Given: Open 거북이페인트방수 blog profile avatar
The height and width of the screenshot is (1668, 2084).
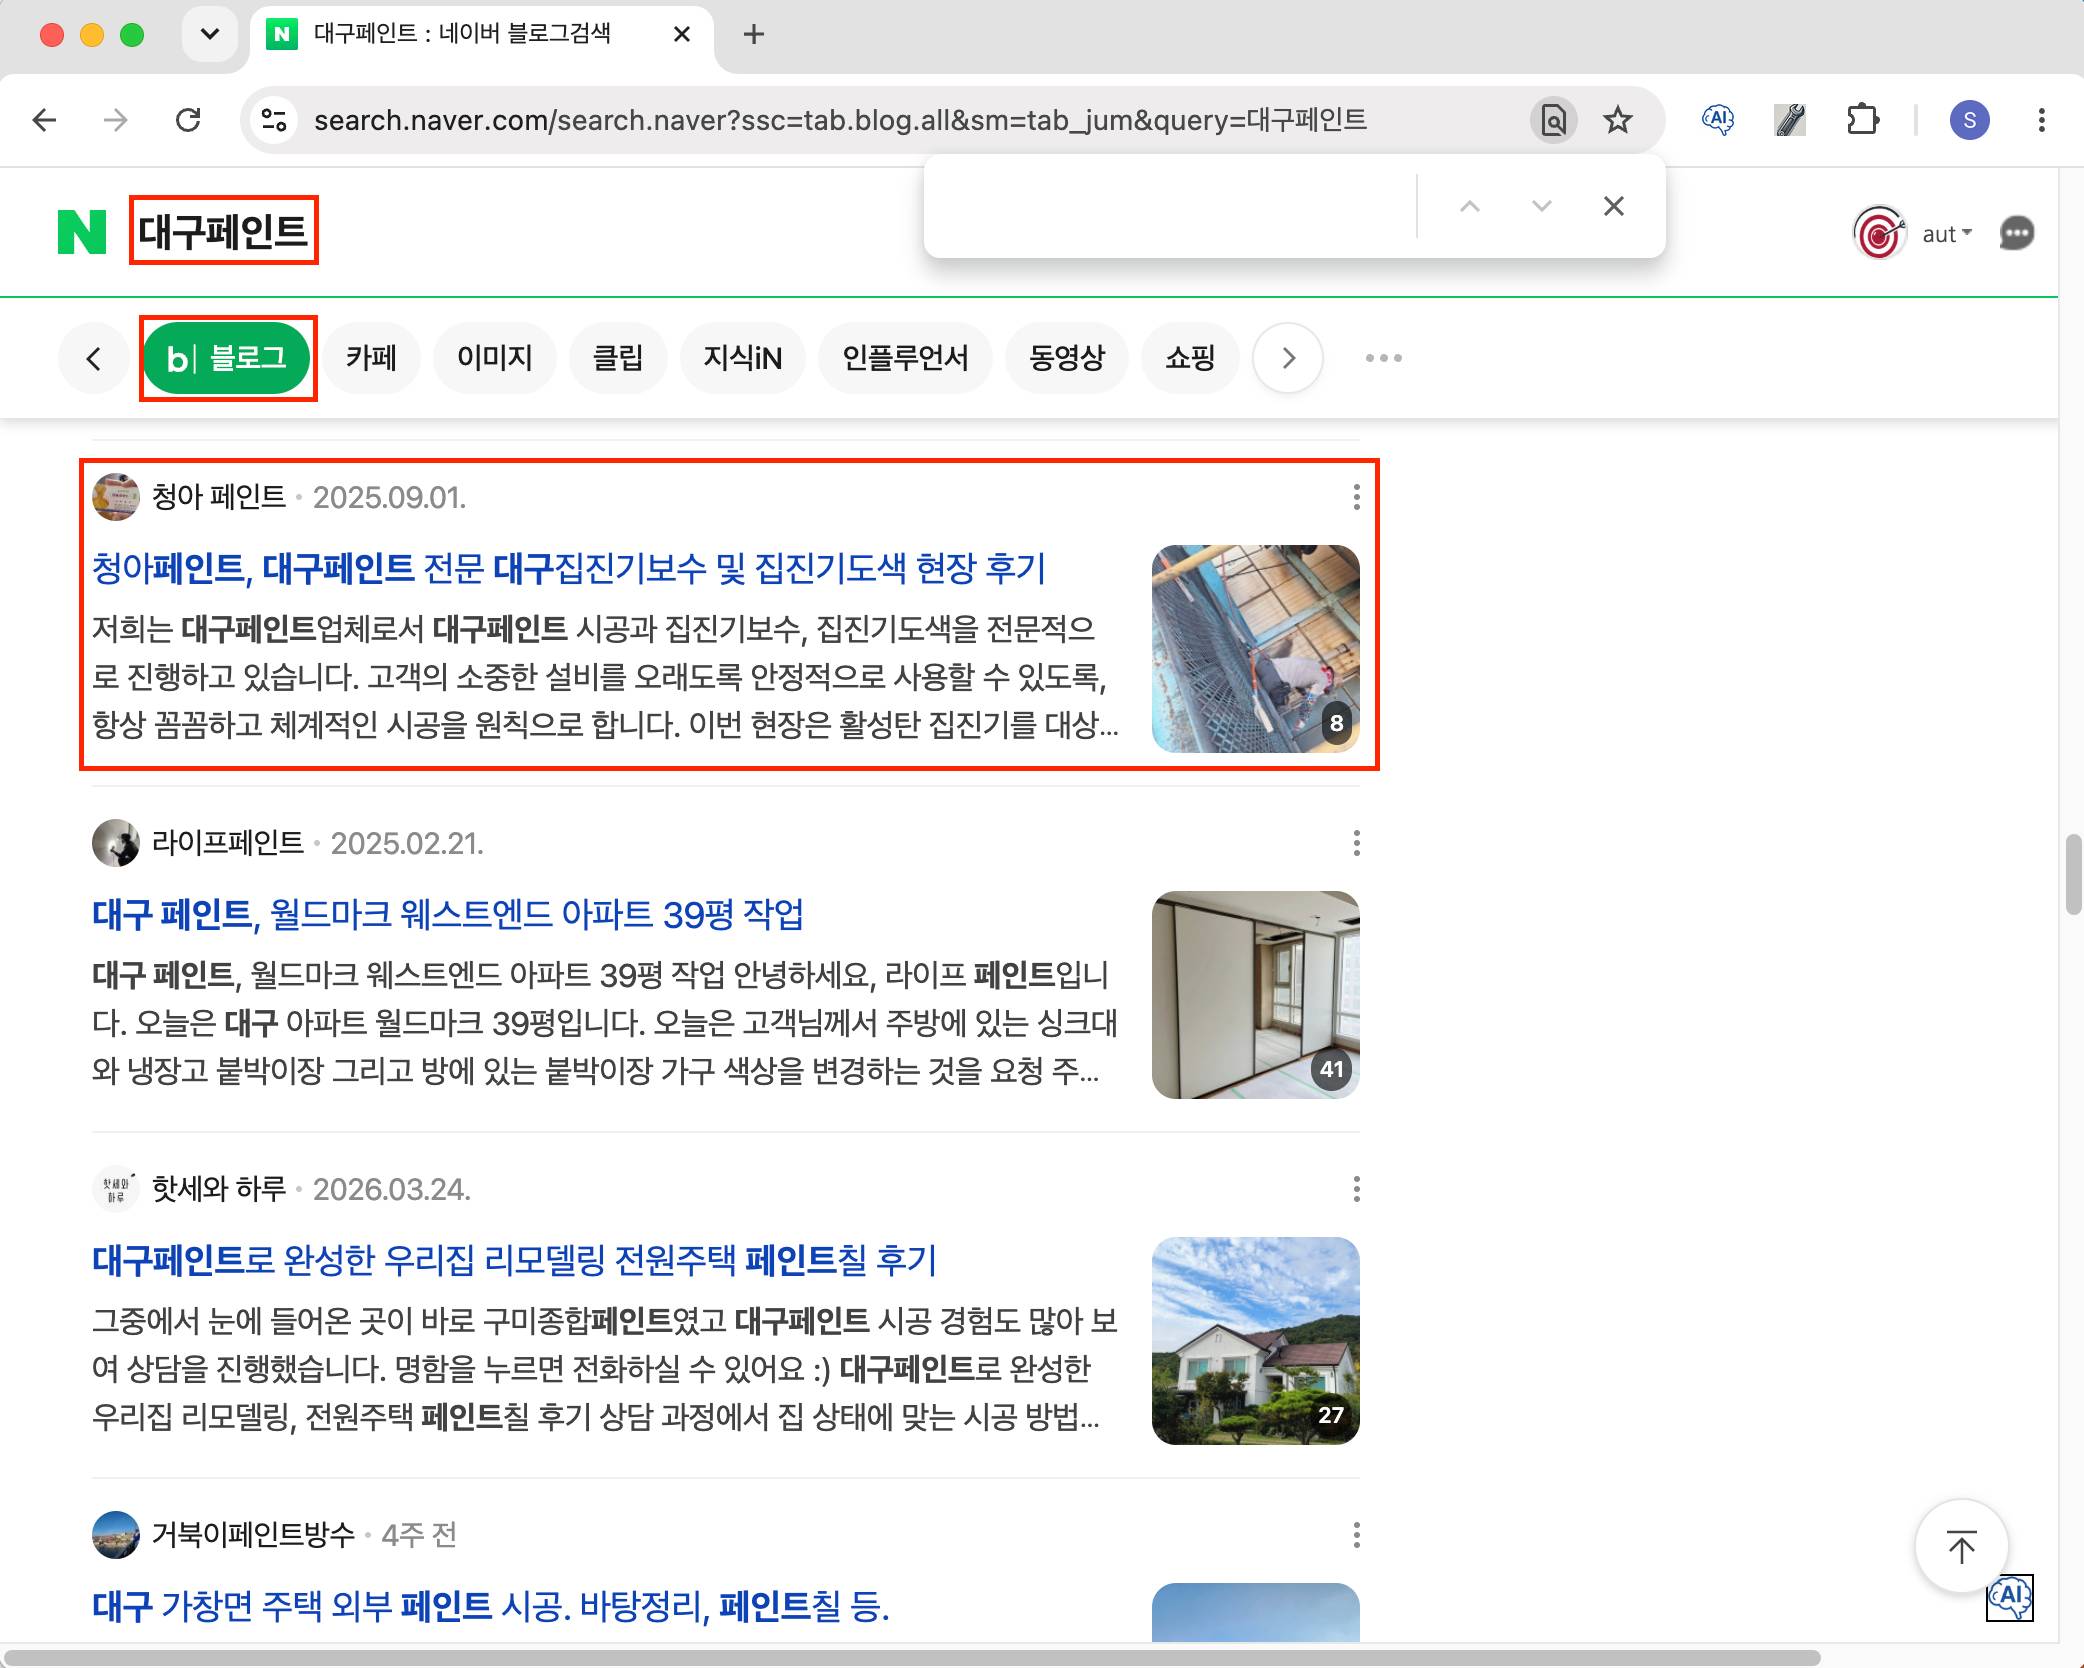Looking at the screenshot, I should [116, 1535].
